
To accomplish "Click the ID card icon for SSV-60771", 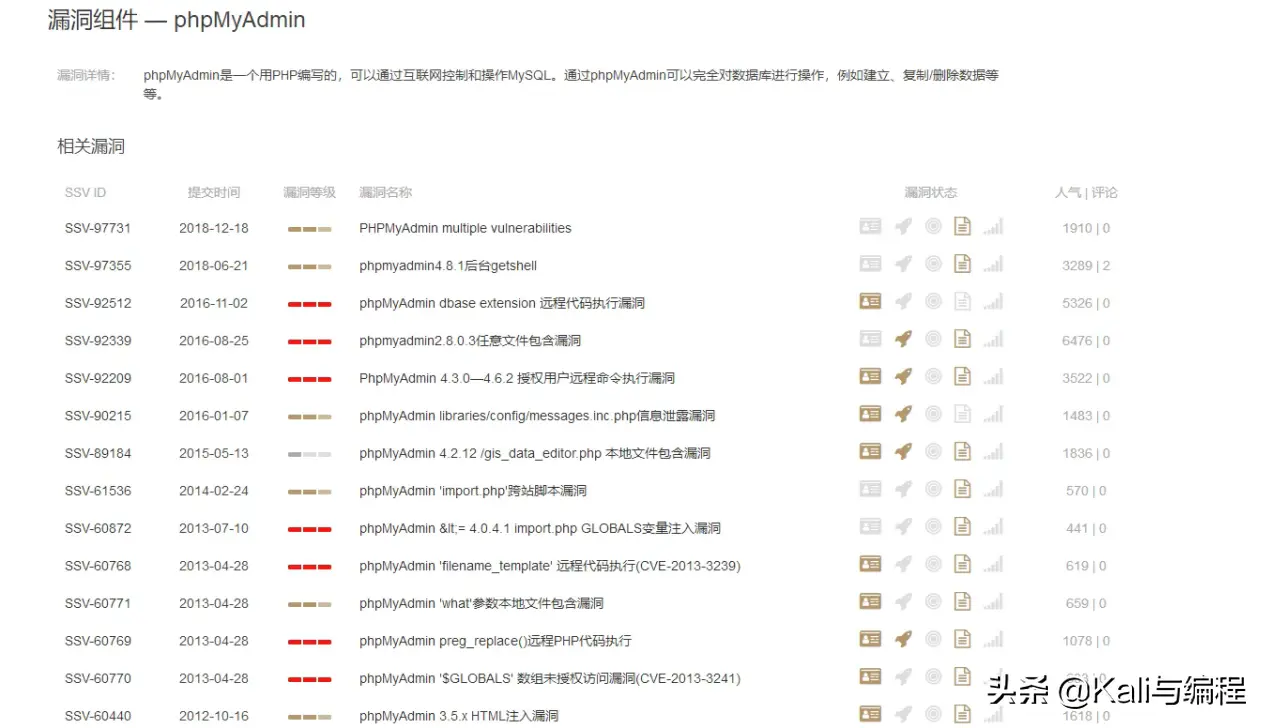I will click(870, 603).
